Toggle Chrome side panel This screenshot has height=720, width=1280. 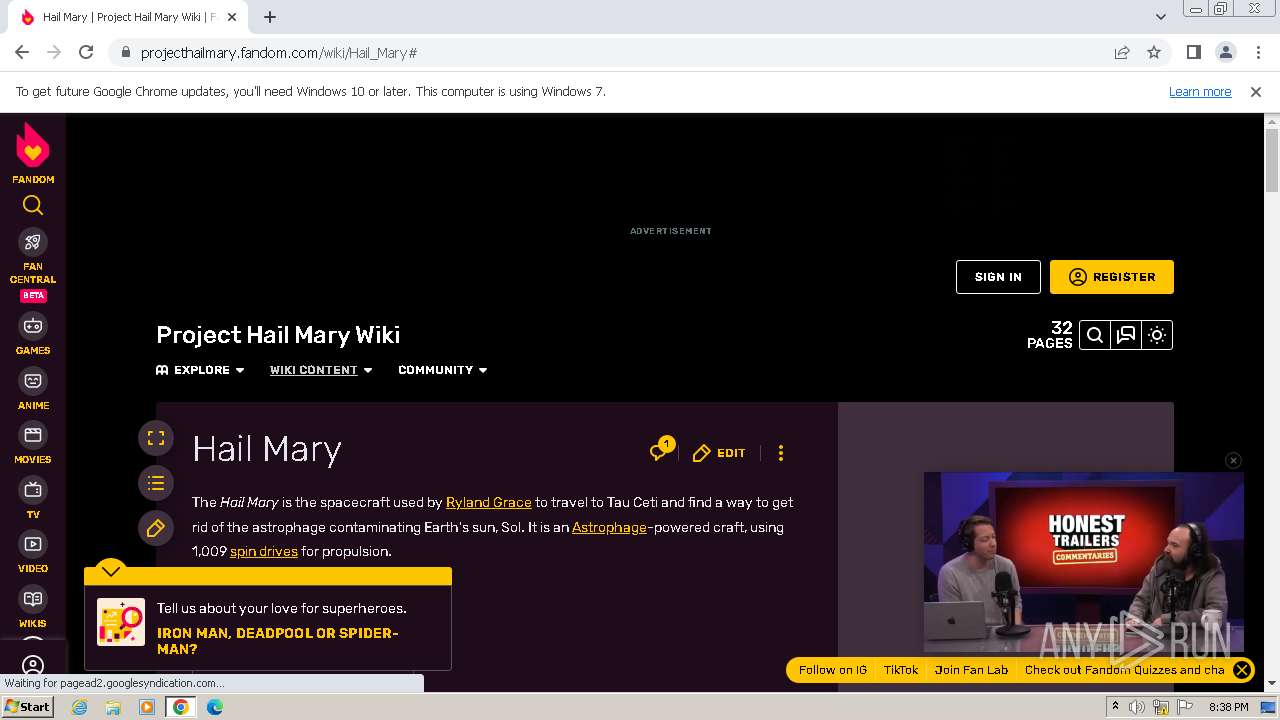[1194, 52]
